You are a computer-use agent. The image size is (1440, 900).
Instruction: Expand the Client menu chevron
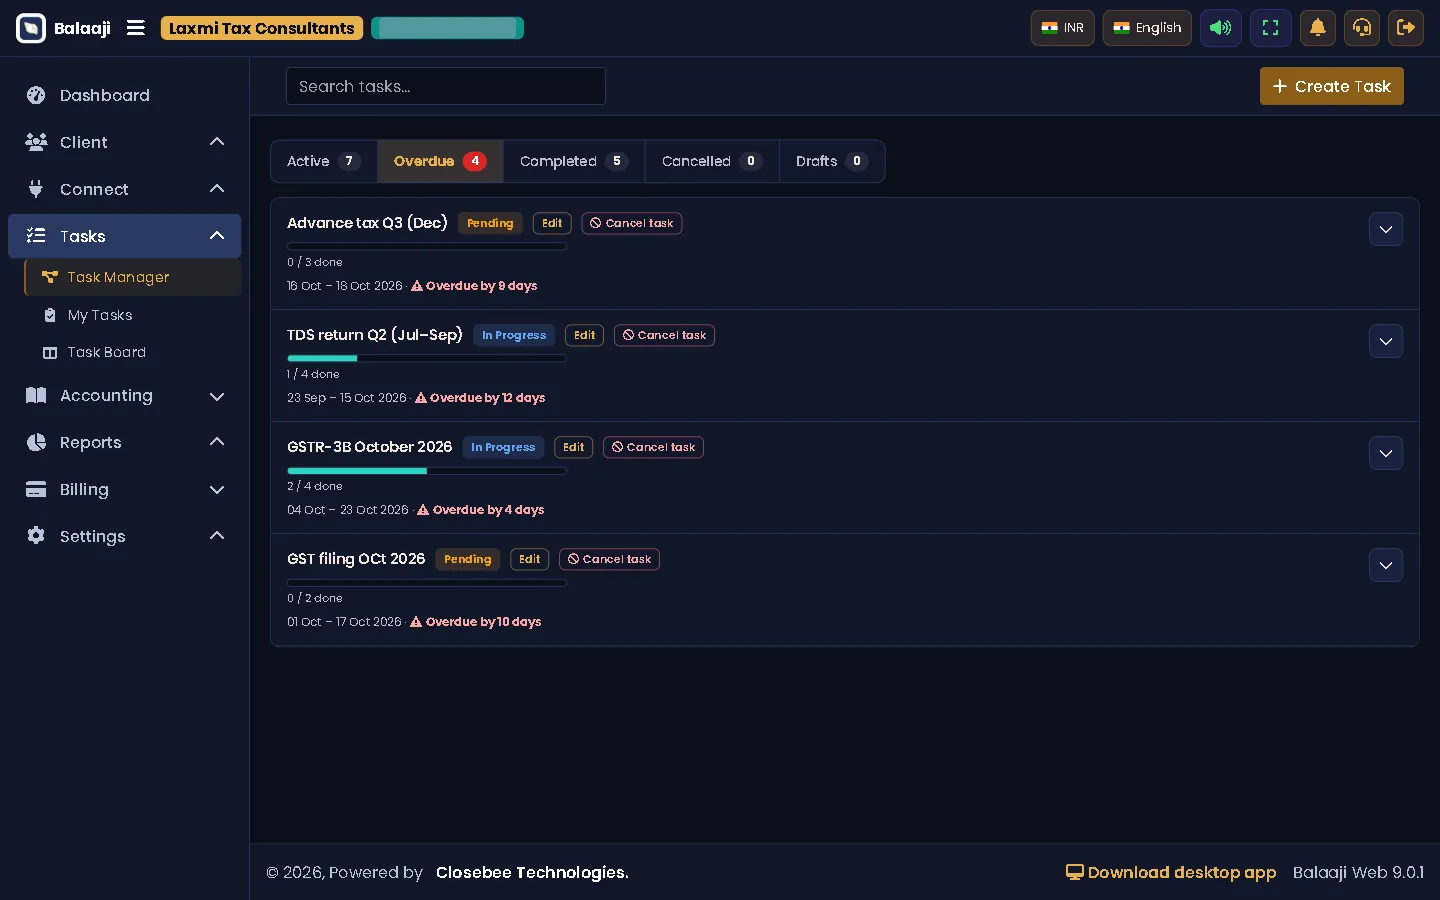[217, 142]
